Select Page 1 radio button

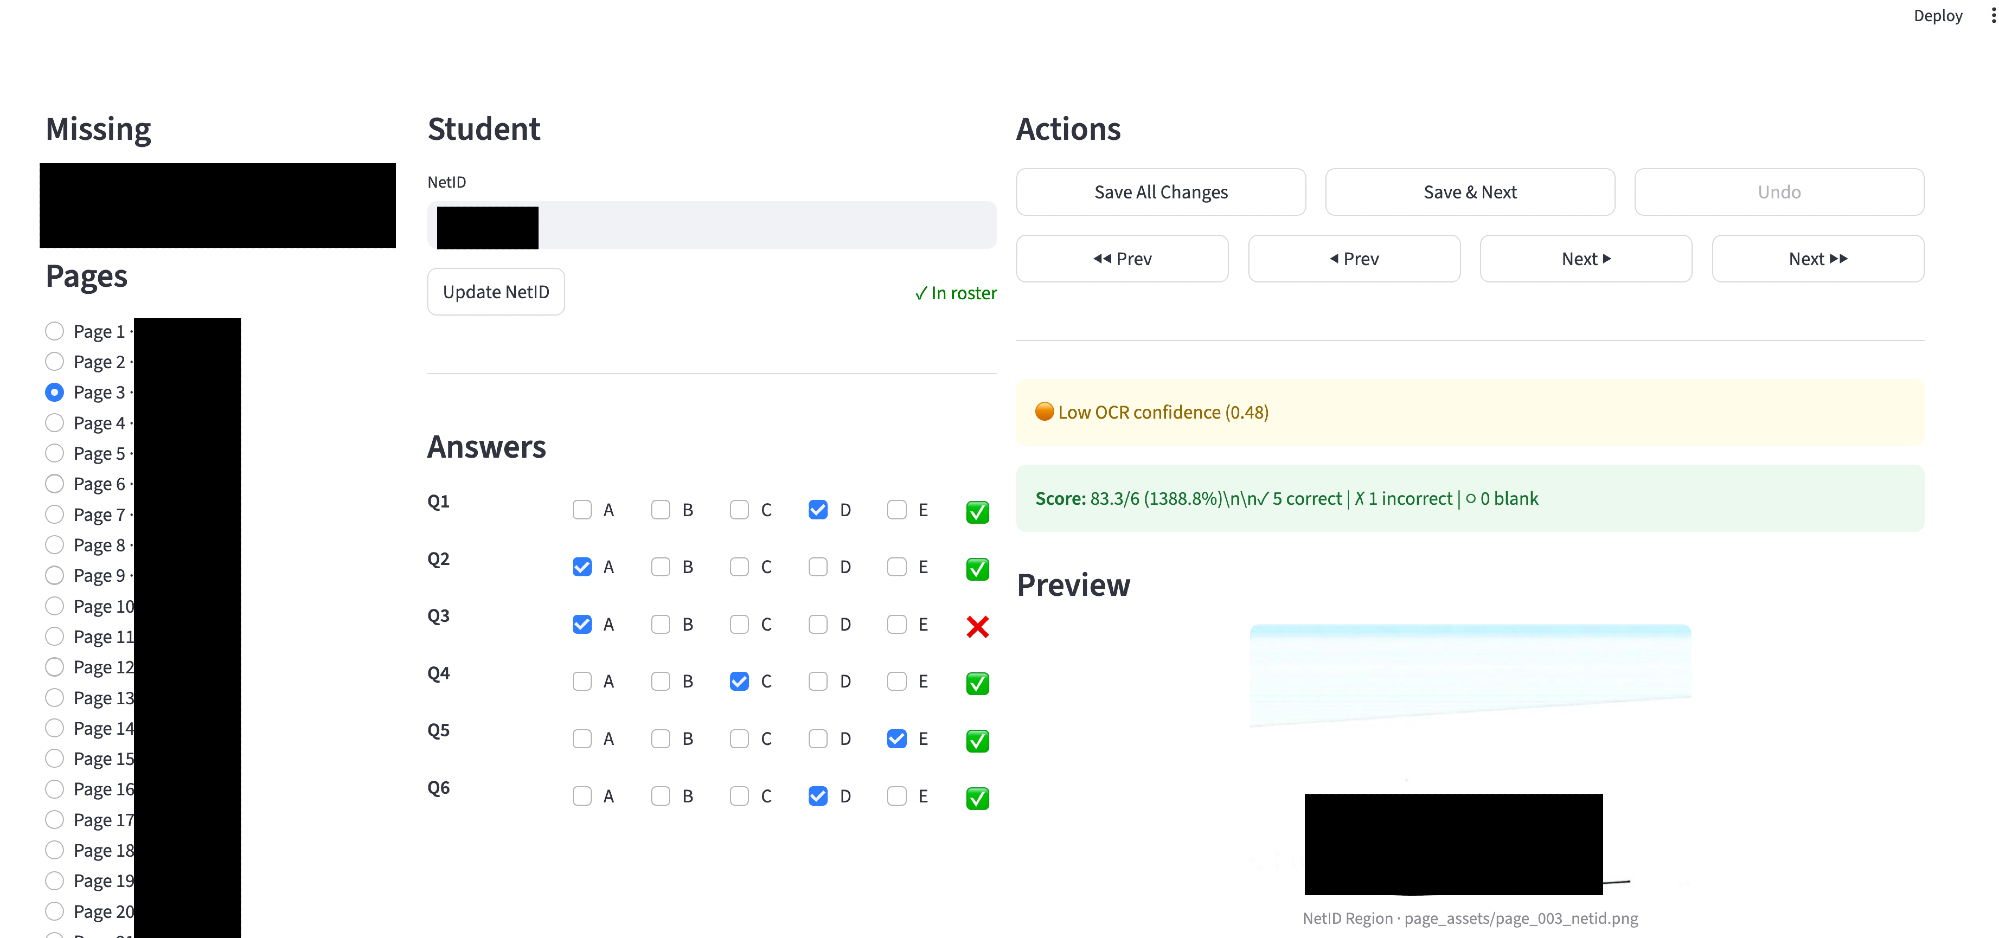click(55, 331)
